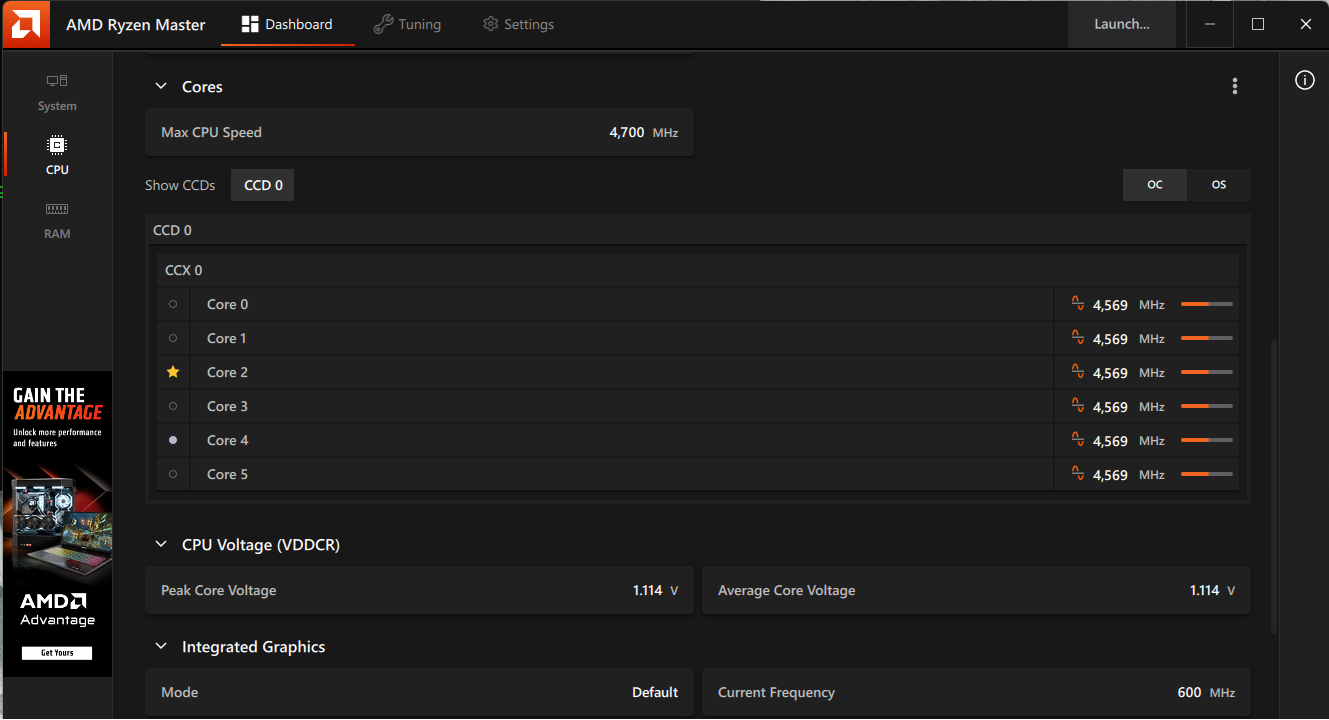This screenshot has height=720, width=1329.
Task: Open the Dashboard tab
Action: (288, 24)
